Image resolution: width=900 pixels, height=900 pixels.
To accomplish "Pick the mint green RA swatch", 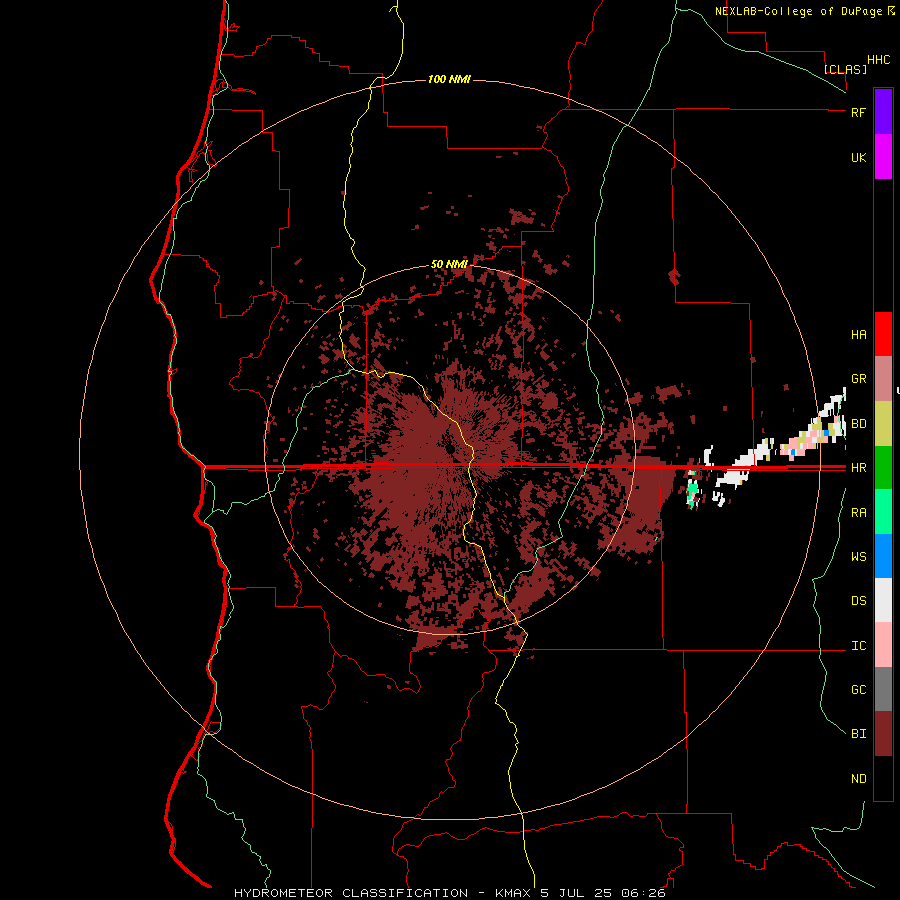I will [883, 512].
